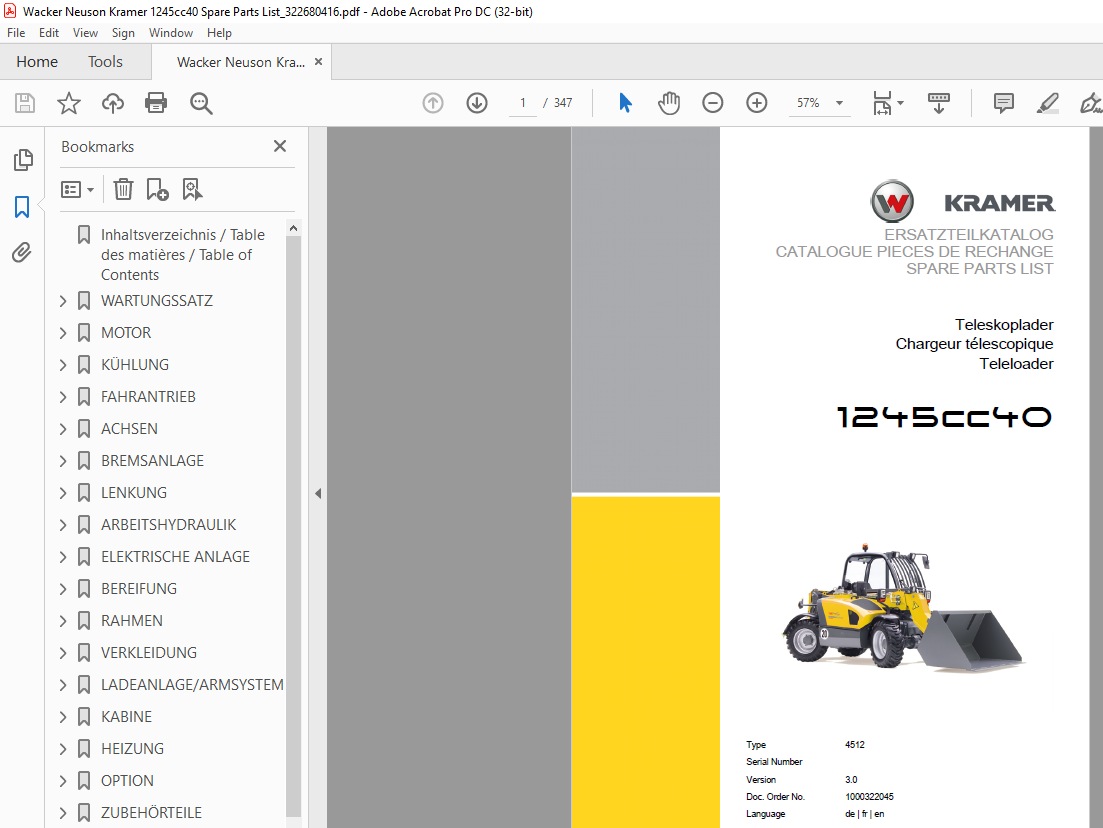Image resolution: width=1103 pixels, height=828 pixels.
Task: Click the bookmarks panel scroll up arrow
Action: [293, 228]
